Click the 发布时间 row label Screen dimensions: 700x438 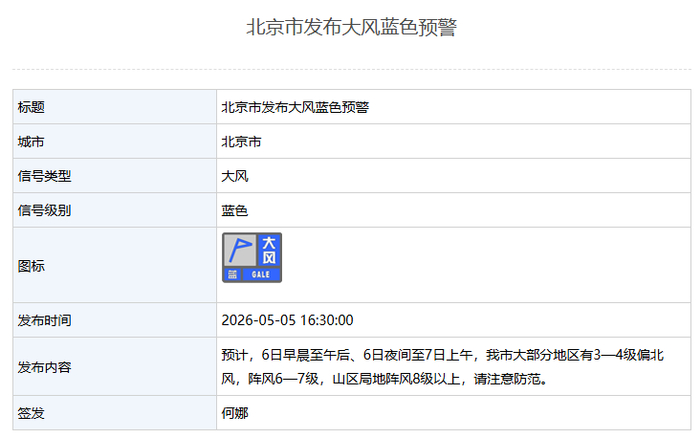click(45, 321)
